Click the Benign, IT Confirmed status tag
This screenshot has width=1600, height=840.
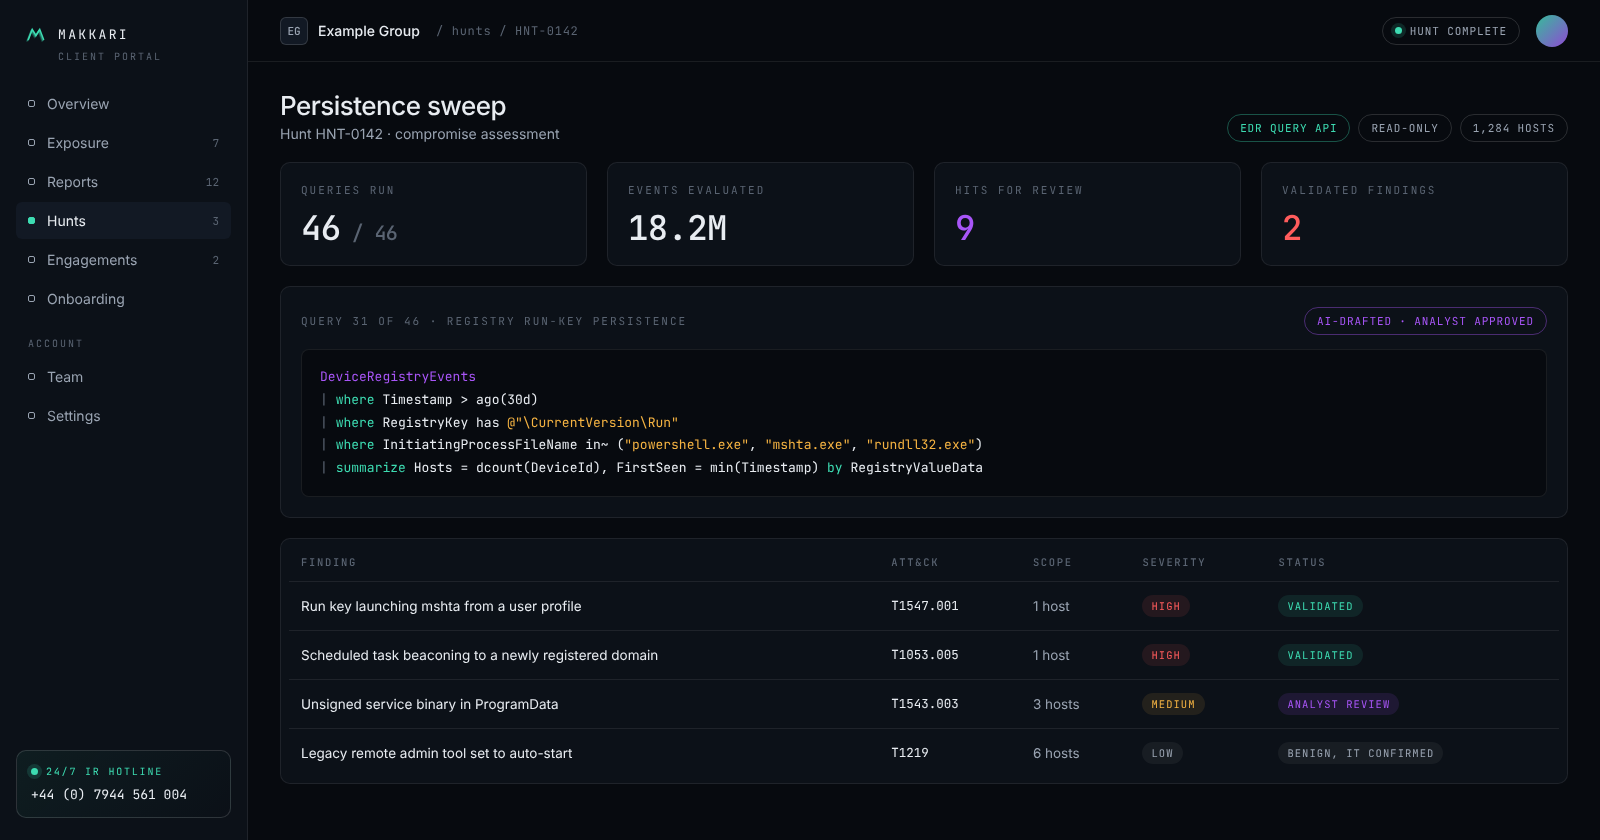[x=1360, y=753]
